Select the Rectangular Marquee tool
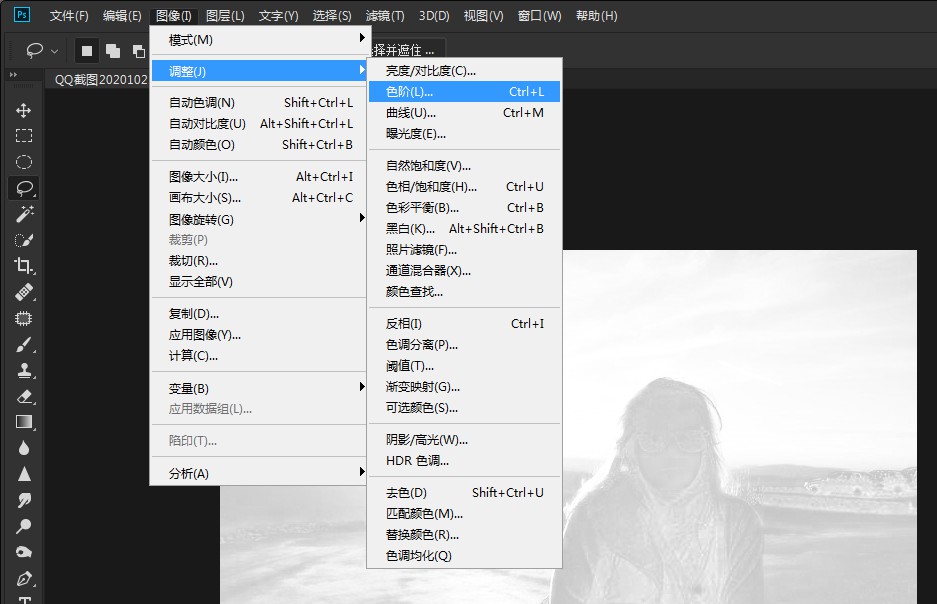Image resolution: width=937 pixels, height=604 pixels. pyautogui.click(x=23, y=136)
